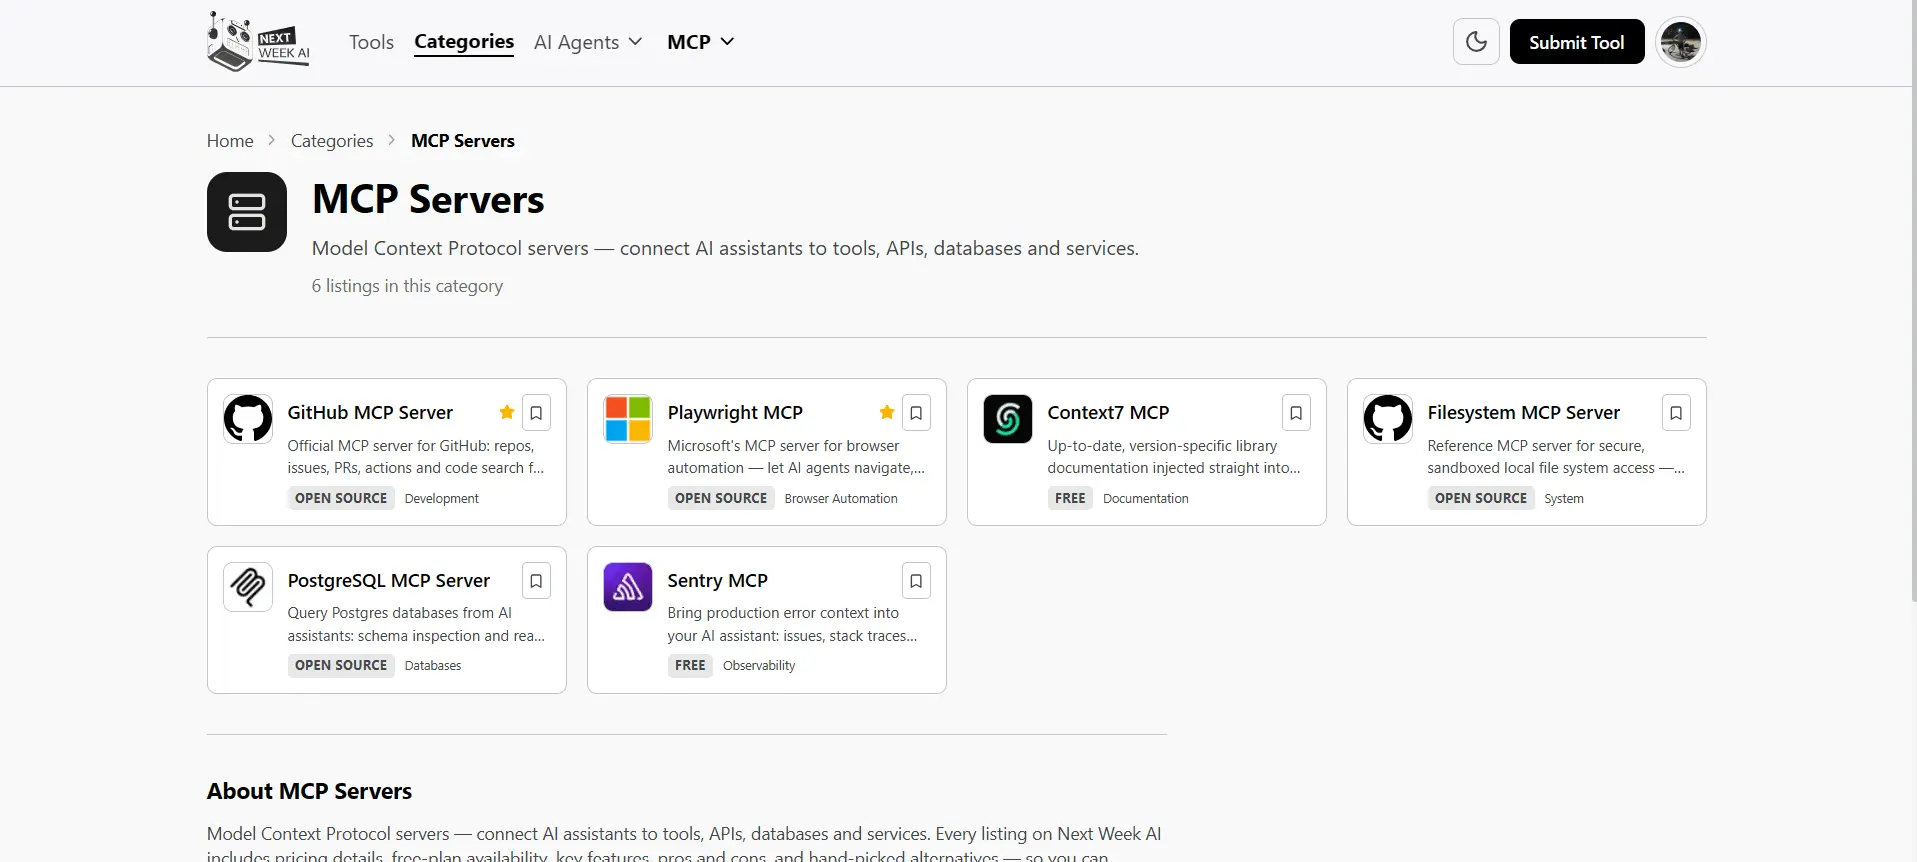Expand the MCP dropdown menu

coord(701,42)
